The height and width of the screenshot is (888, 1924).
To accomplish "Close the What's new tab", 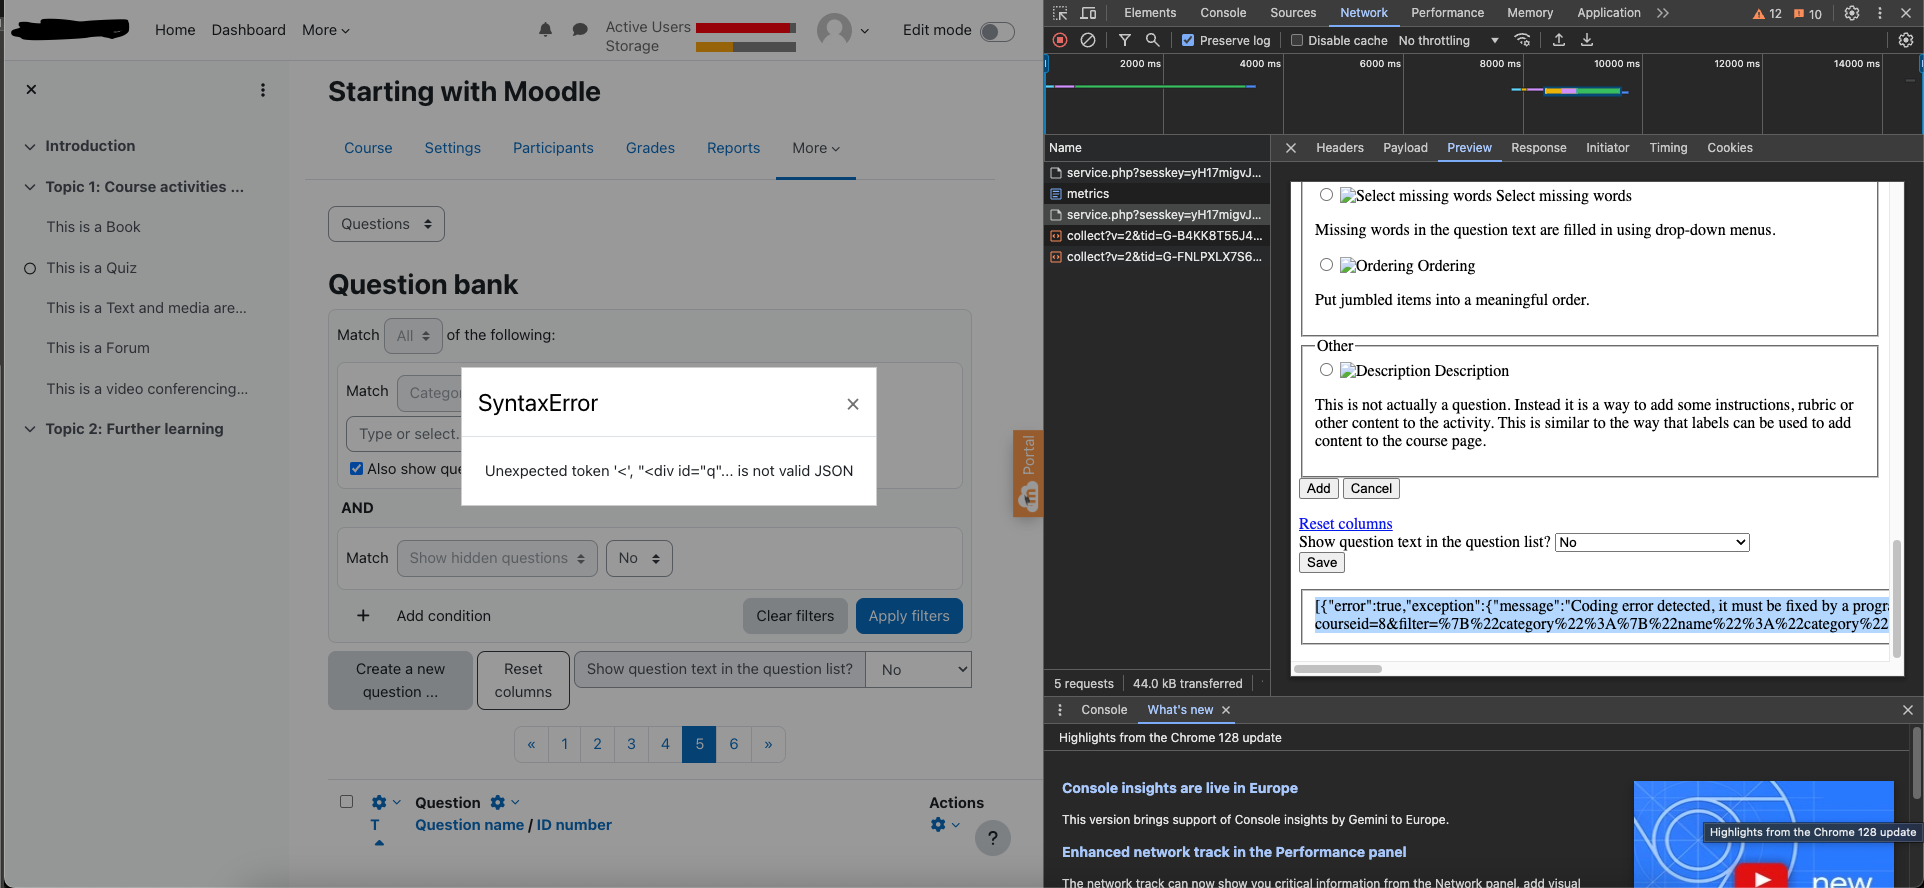I will 1226,710.
